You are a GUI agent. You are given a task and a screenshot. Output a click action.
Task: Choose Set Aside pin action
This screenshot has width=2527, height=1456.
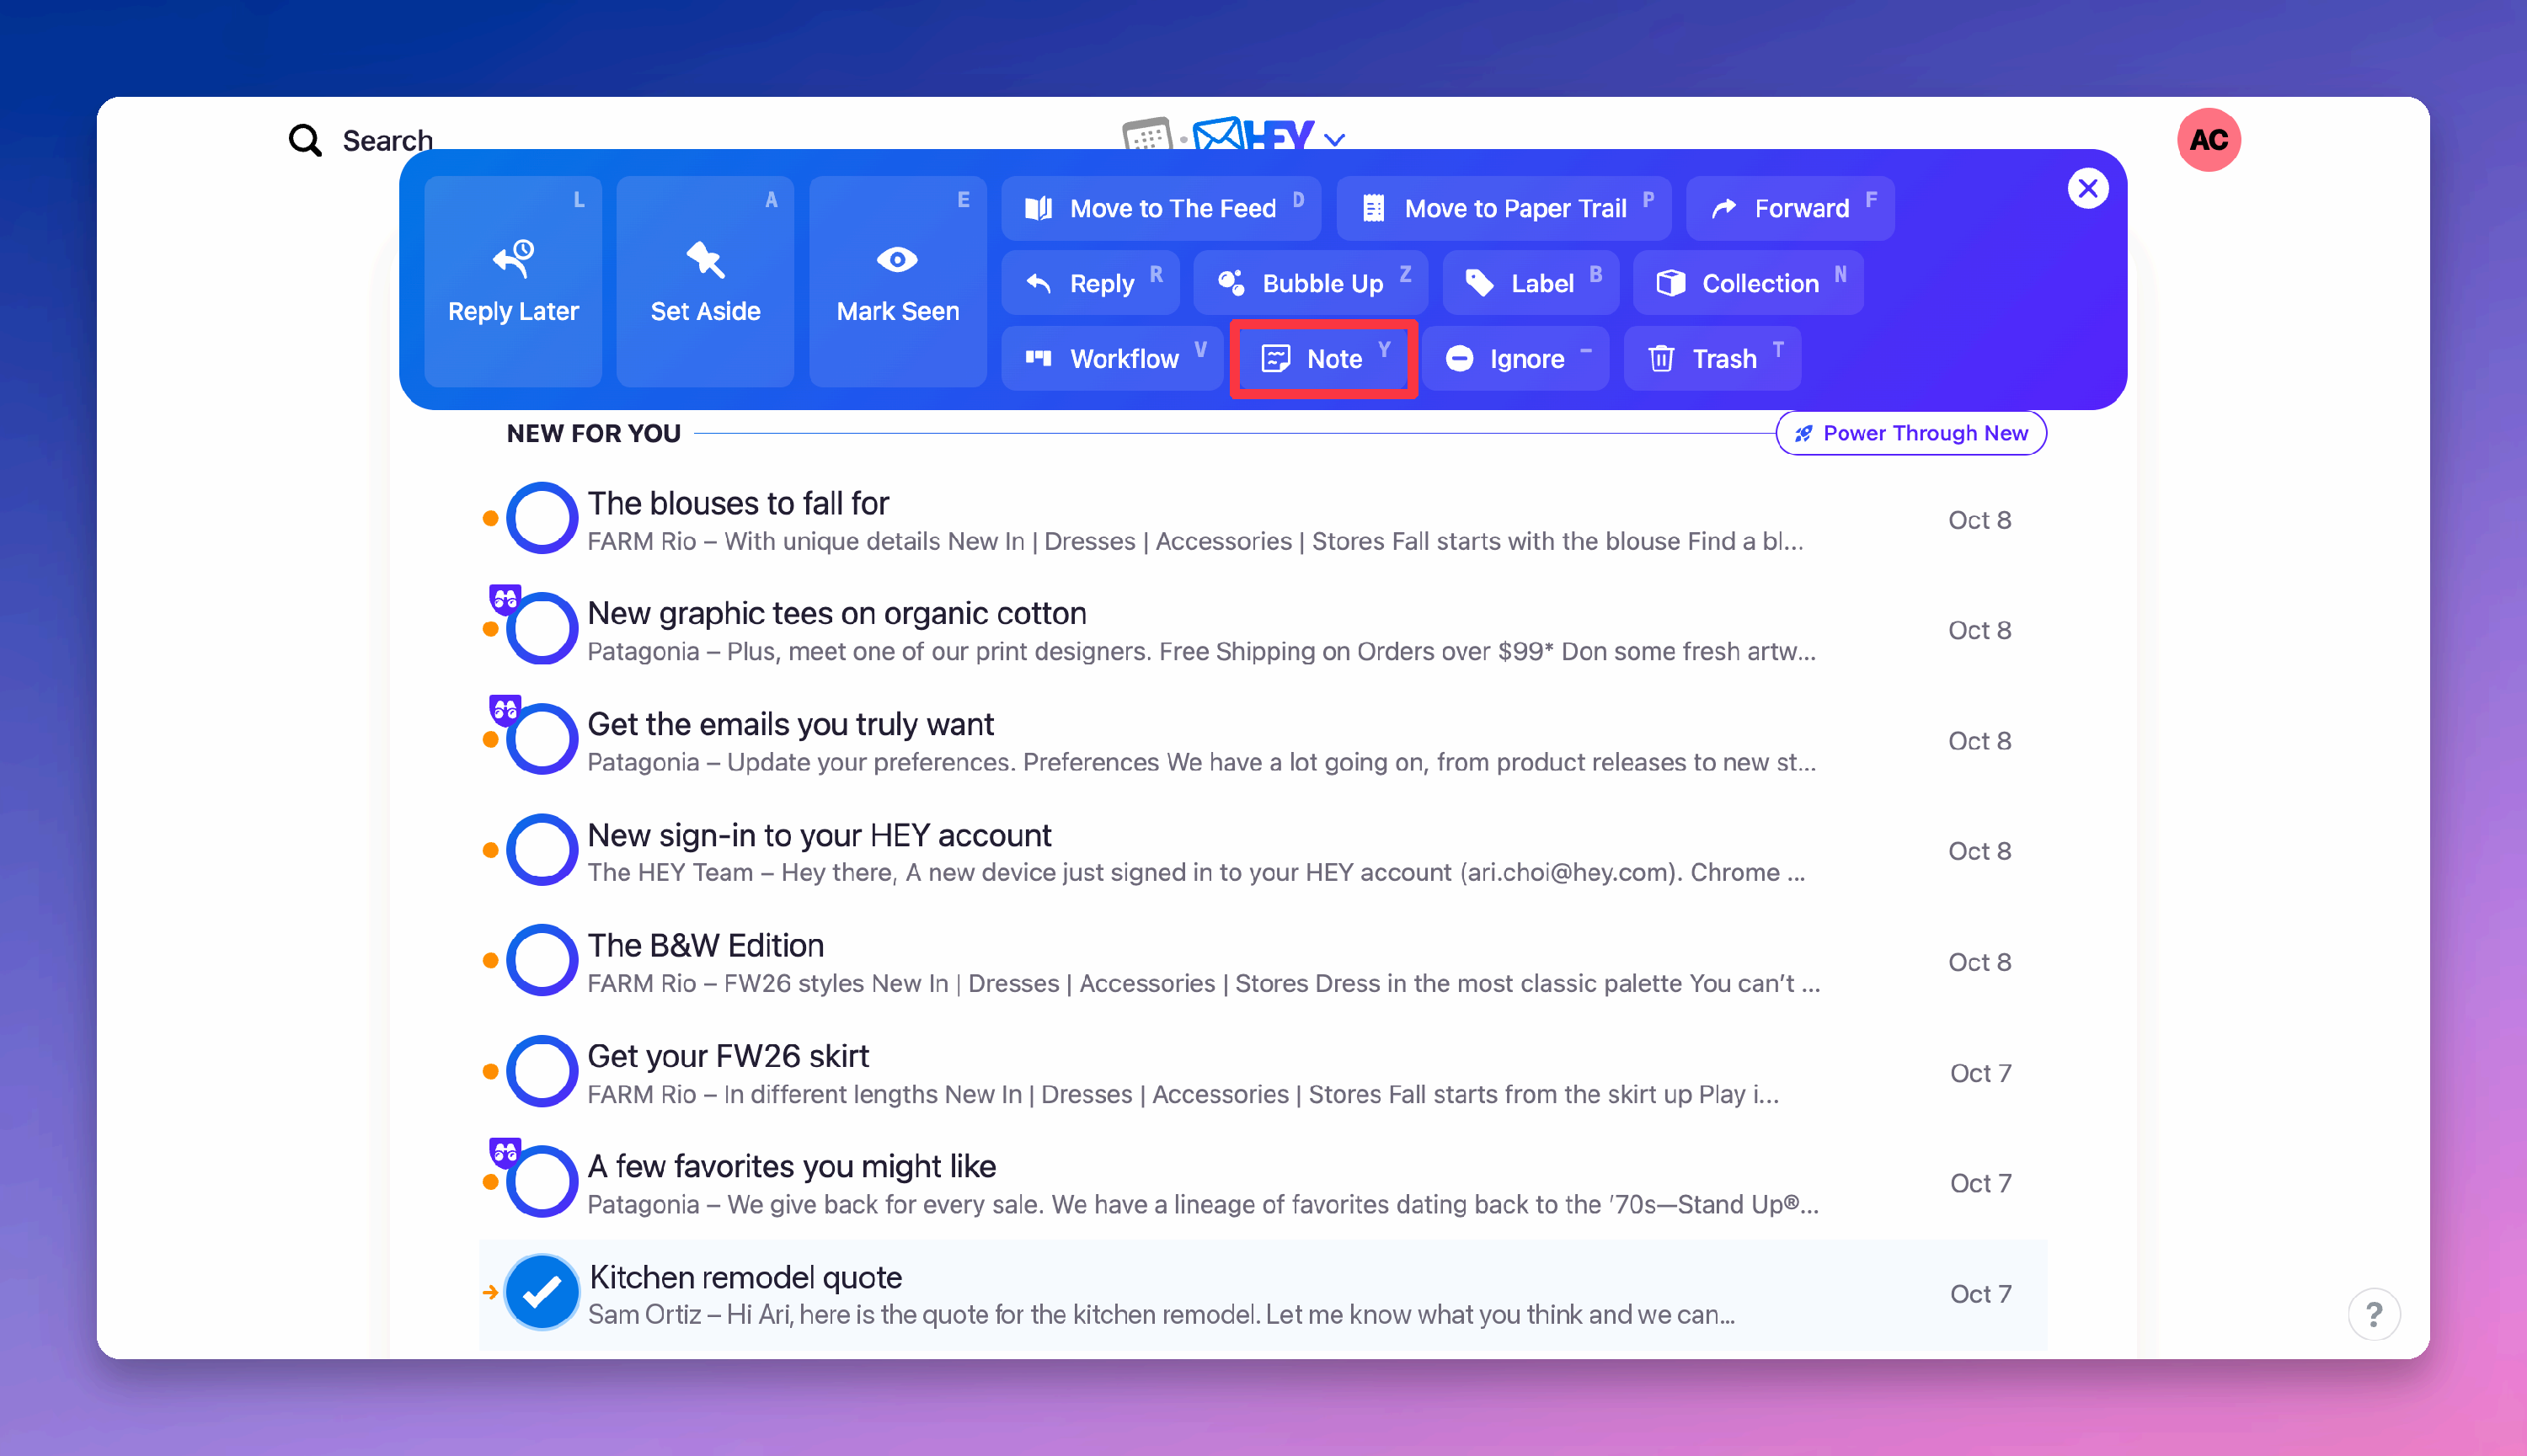[705, 281]
